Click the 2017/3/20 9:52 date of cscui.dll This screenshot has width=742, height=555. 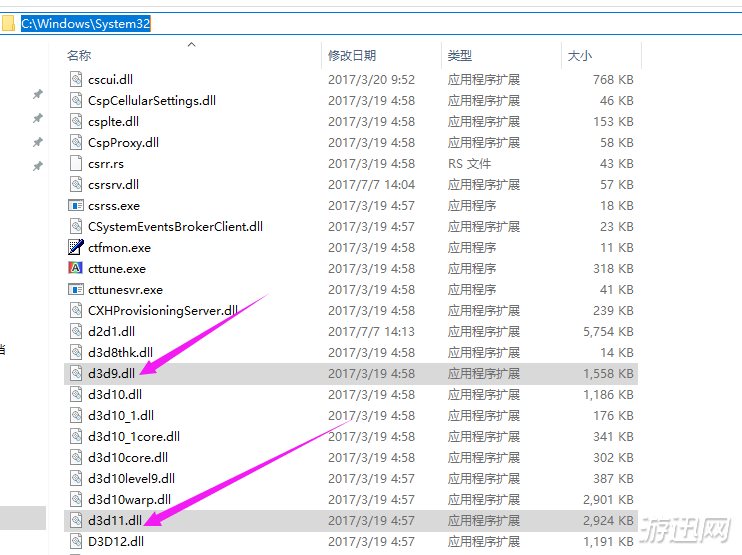(x=371, y=79)
